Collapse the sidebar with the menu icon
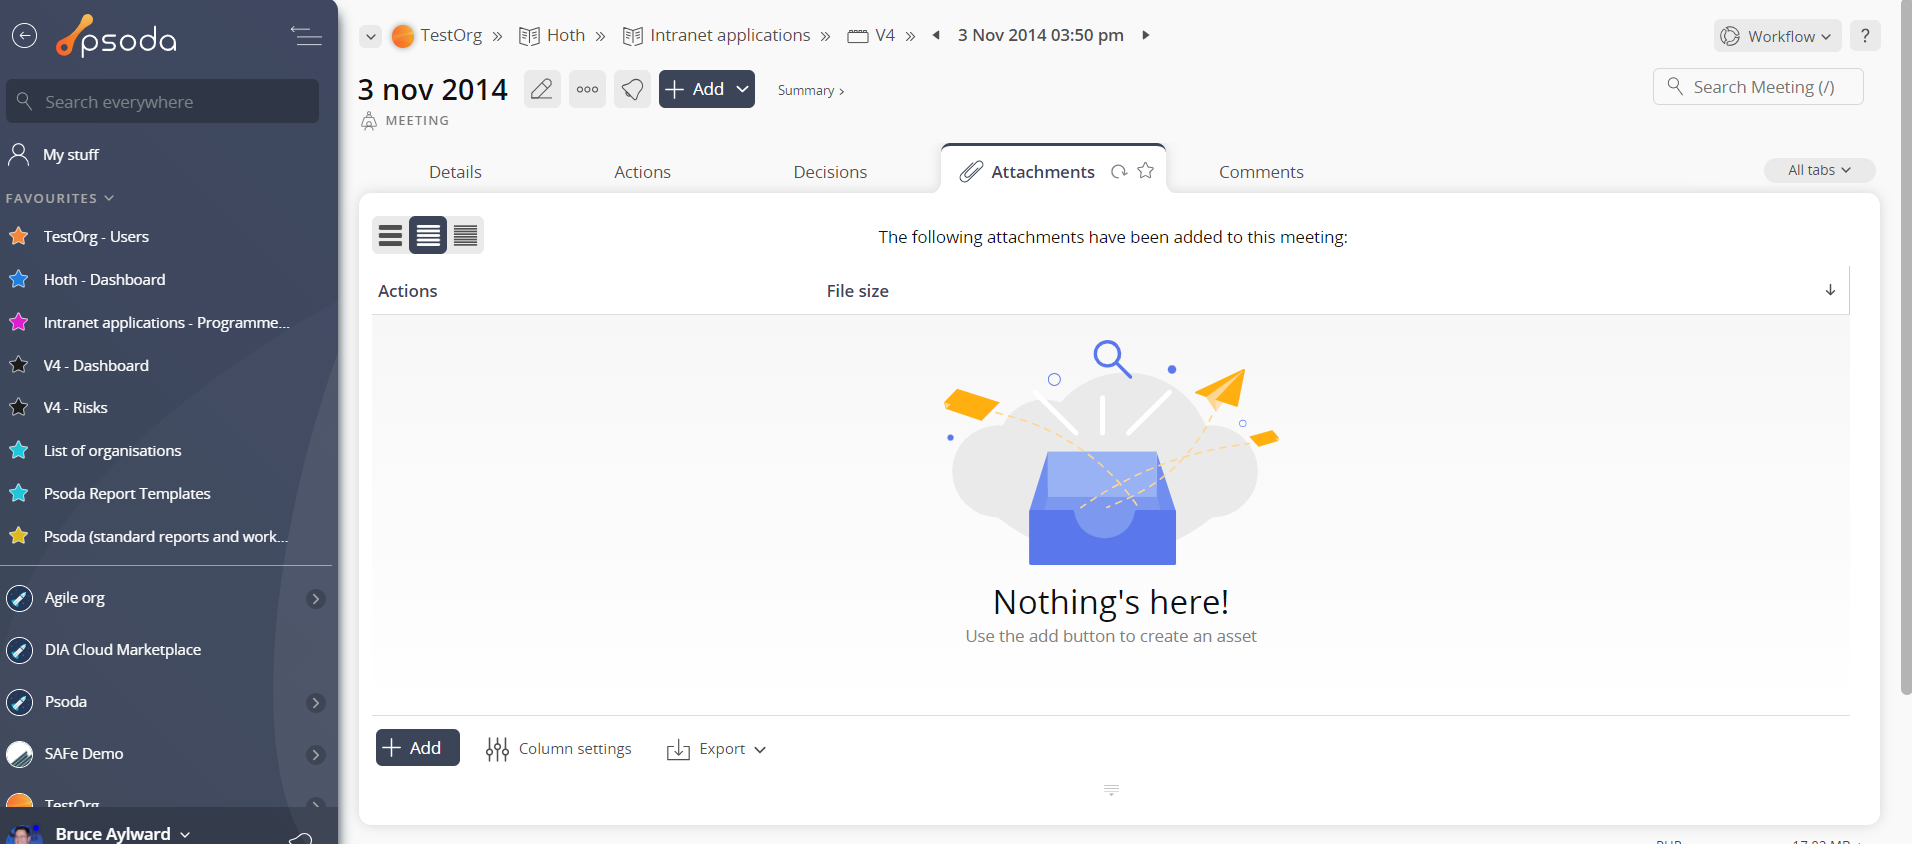The image size is (1912, 844). pos(306,36)
